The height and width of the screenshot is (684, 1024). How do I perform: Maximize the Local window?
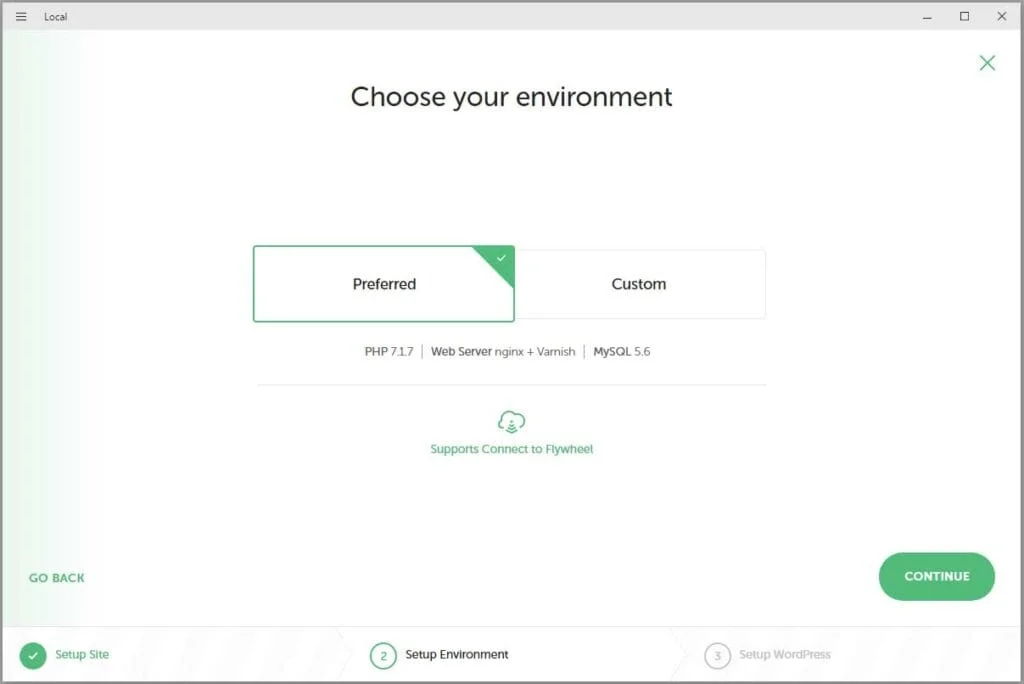pos(964,16)
